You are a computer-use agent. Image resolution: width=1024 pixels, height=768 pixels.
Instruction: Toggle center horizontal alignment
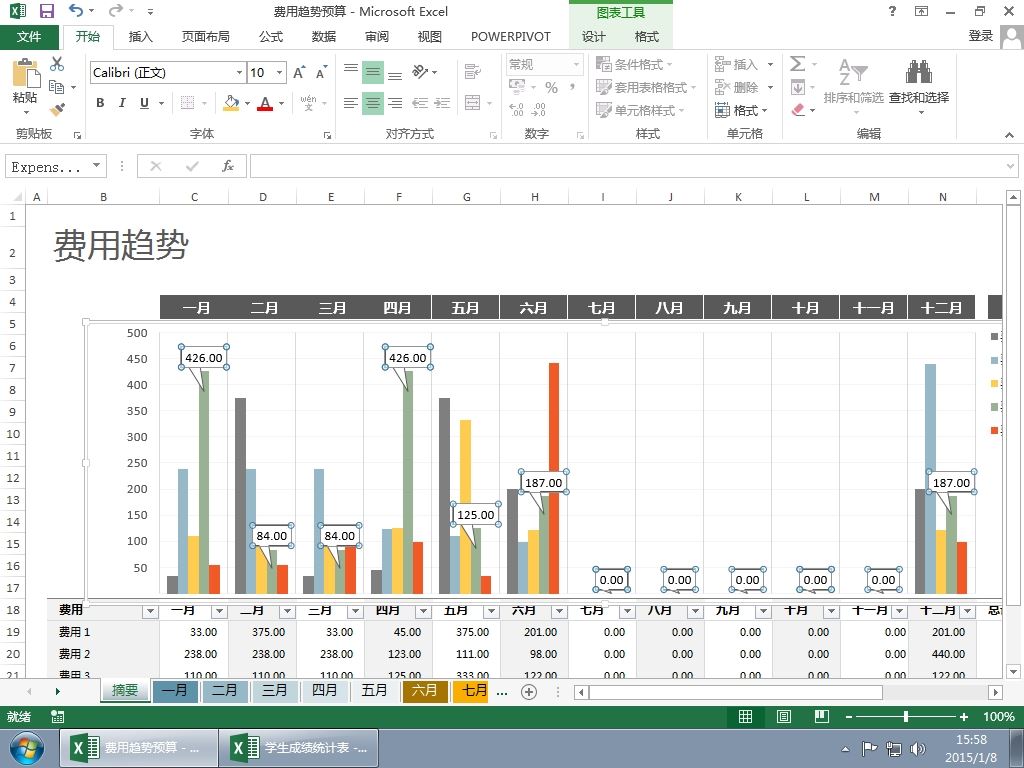373,103
